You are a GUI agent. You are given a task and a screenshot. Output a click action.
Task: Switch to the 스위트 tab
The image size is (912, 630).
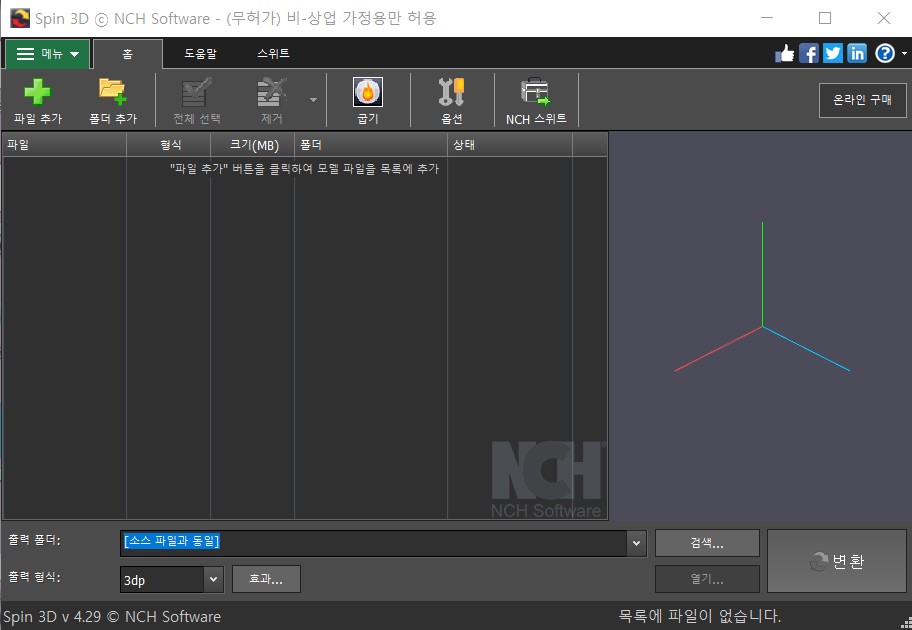pos(273,54)
